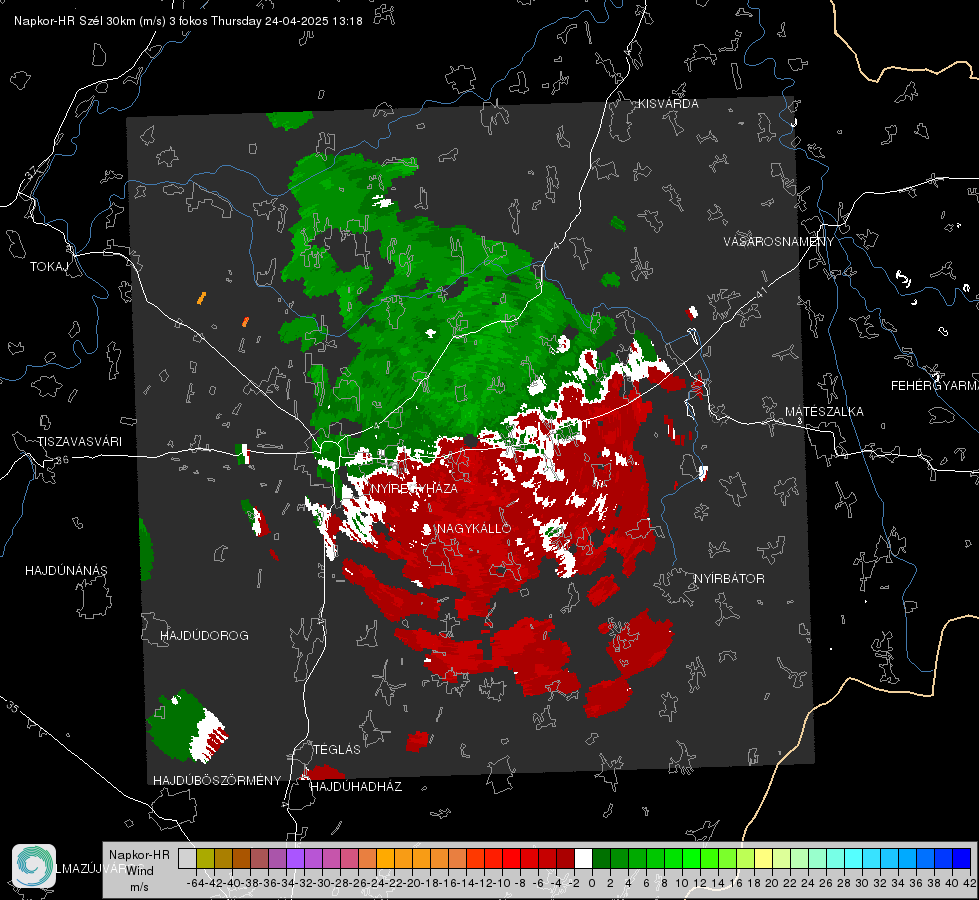
Task: Click road number 41 near Vásárosnamény
Action: [x=761, y=292]
